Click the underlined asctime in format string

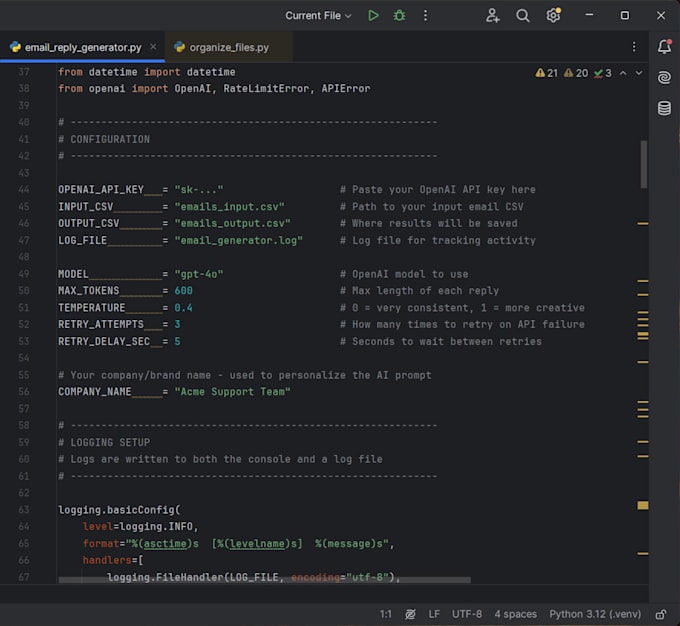(x=165, y=544)
